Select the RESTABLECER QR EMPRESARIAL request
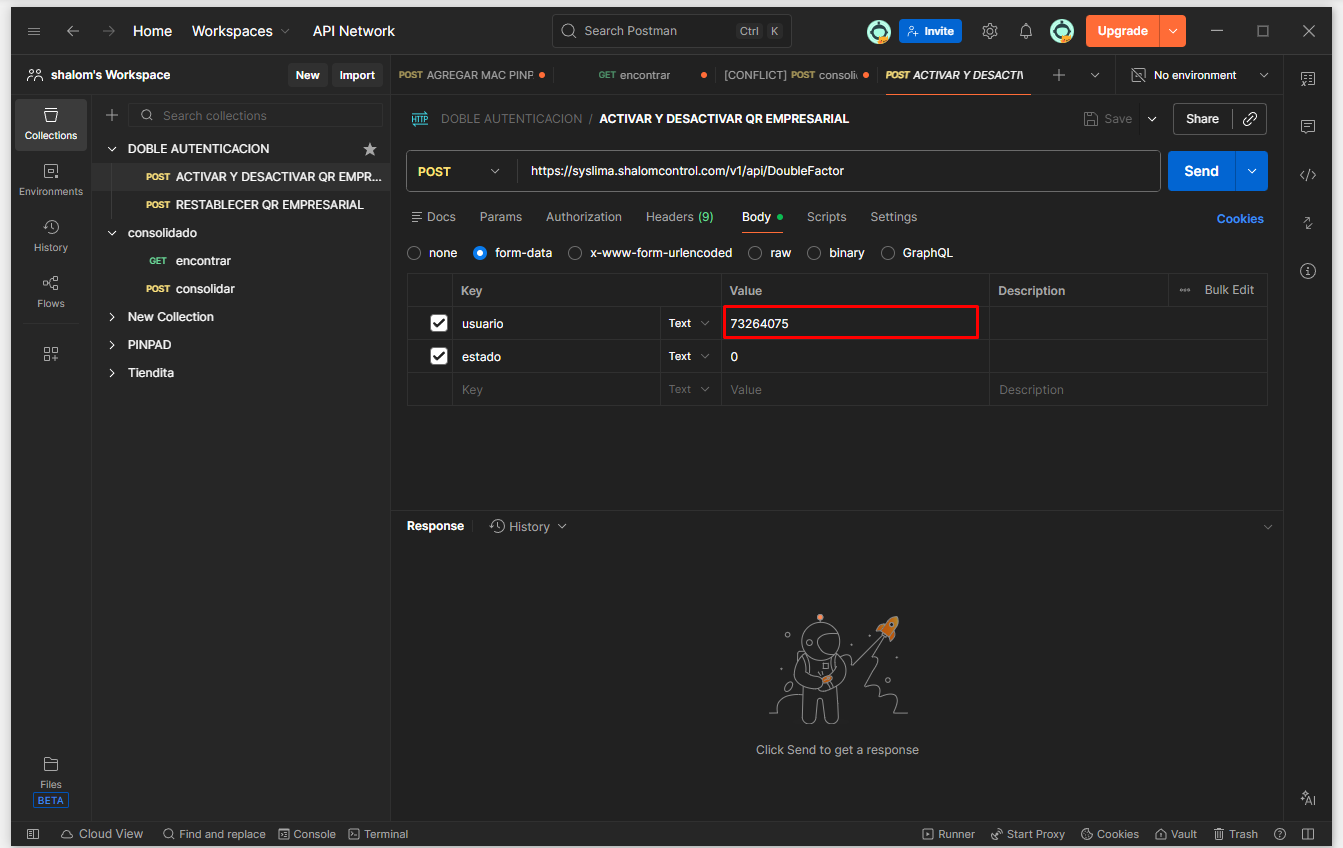 269,205
